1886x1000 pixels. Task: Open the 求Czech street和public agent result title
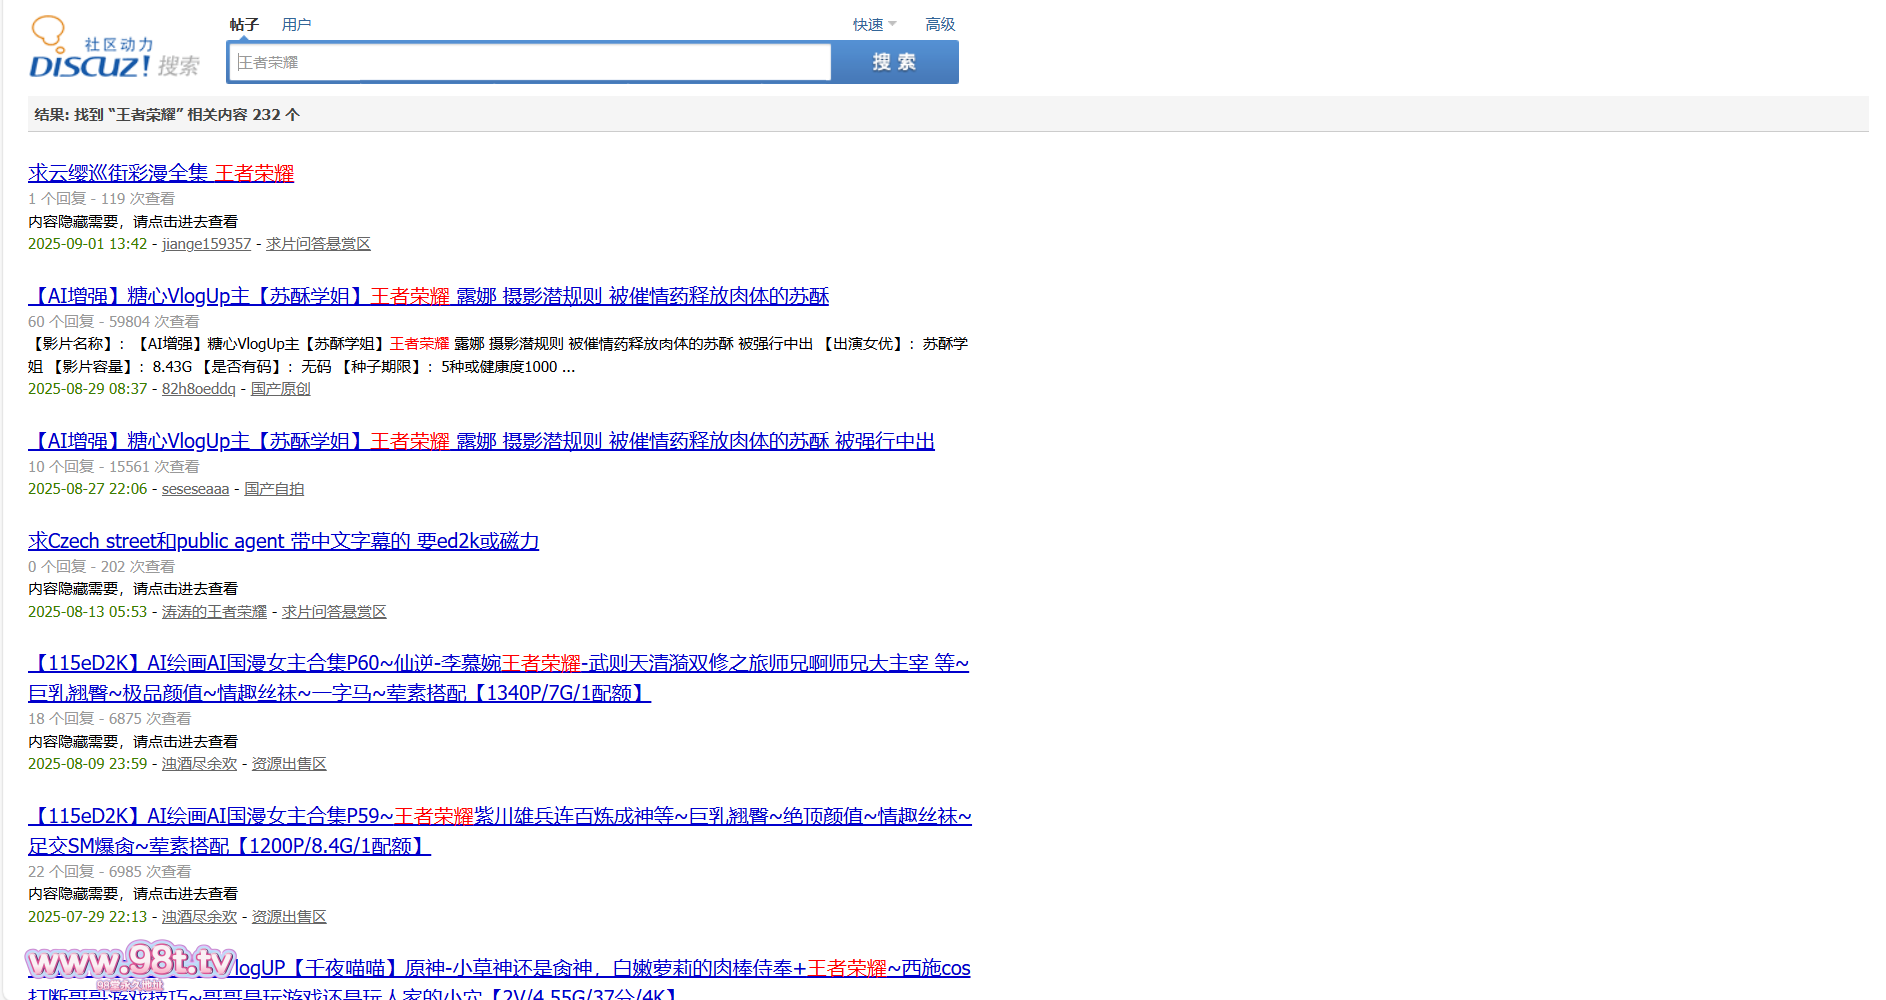click(283, 541)
